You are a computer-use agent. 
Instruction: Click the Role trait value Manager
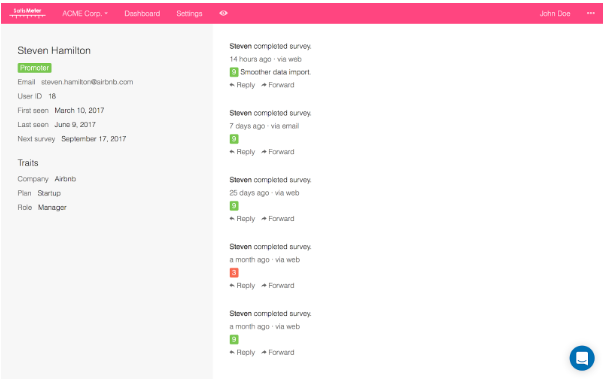[52, 207]
